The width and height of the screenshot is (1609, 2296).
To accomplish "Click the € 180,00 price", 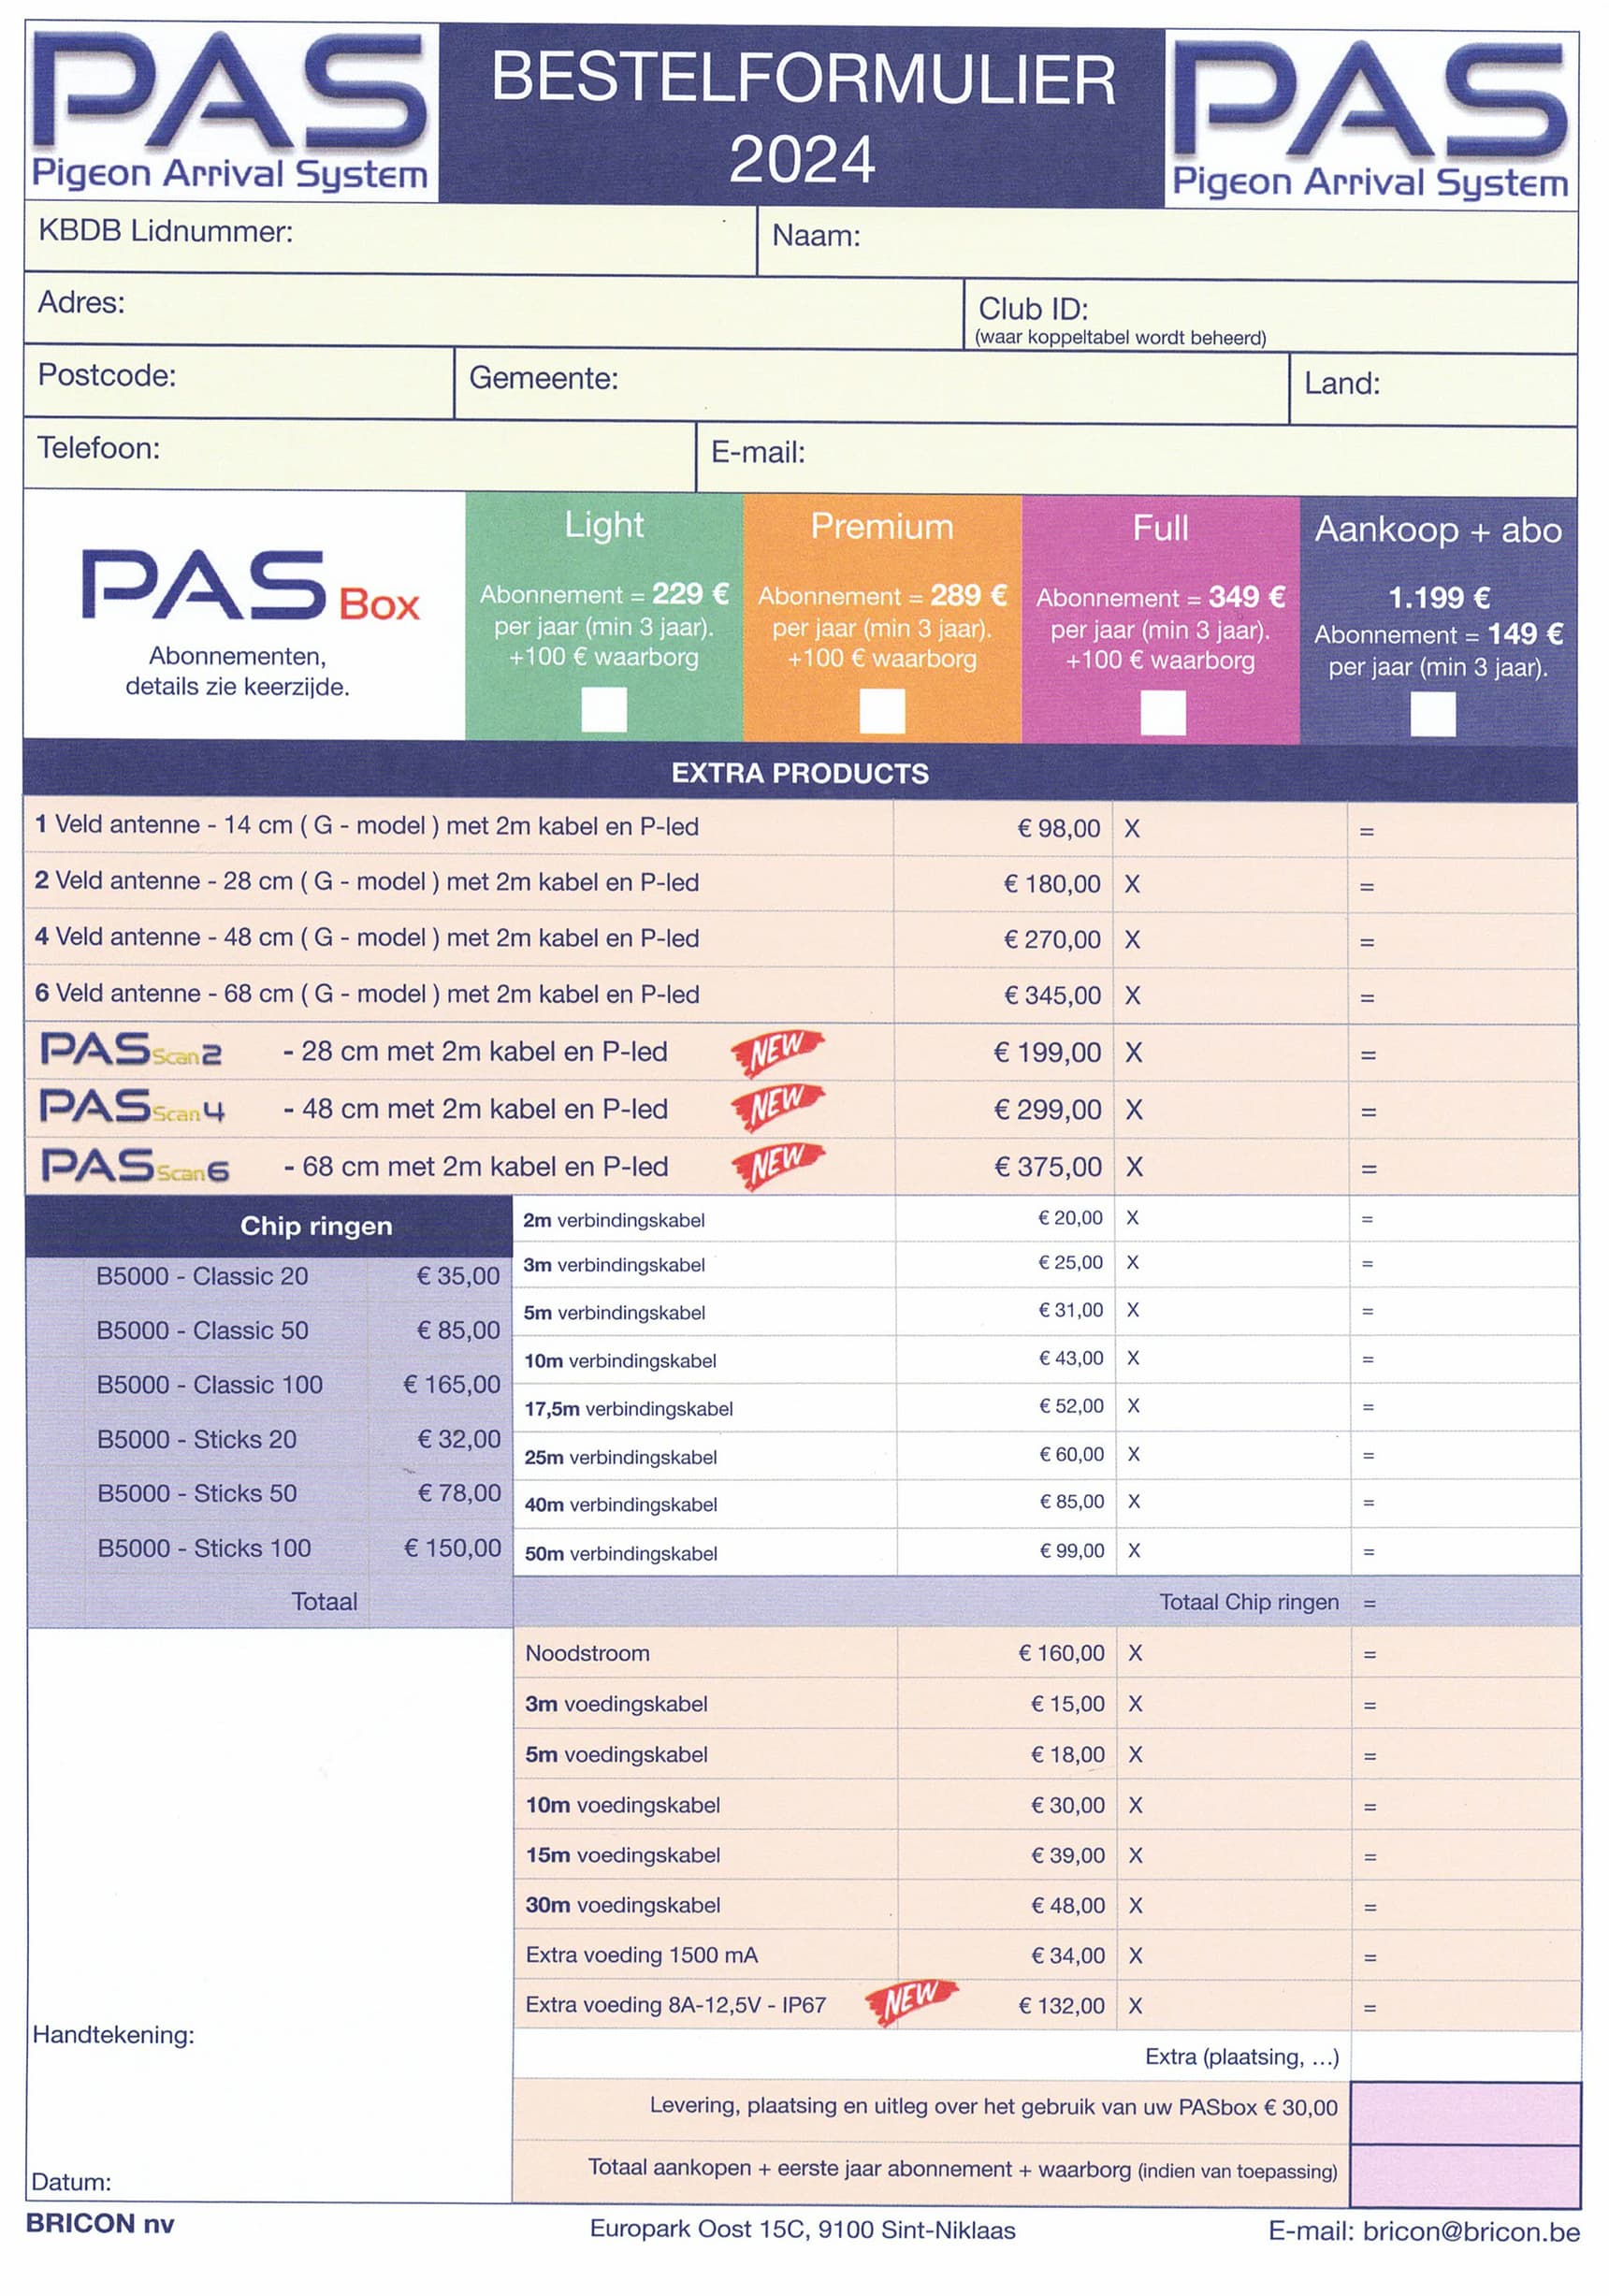I will [x=1052, y=884].
